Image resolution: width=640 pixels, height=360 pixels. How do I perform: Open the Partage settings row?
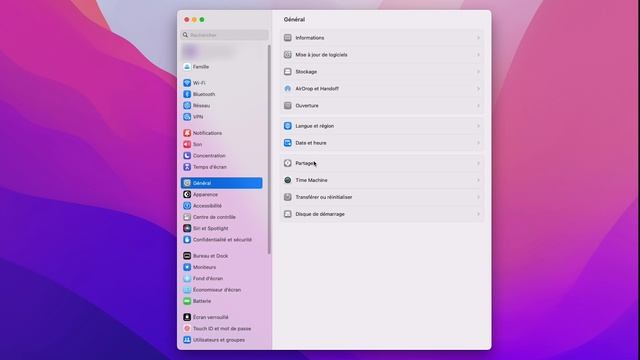382,163
